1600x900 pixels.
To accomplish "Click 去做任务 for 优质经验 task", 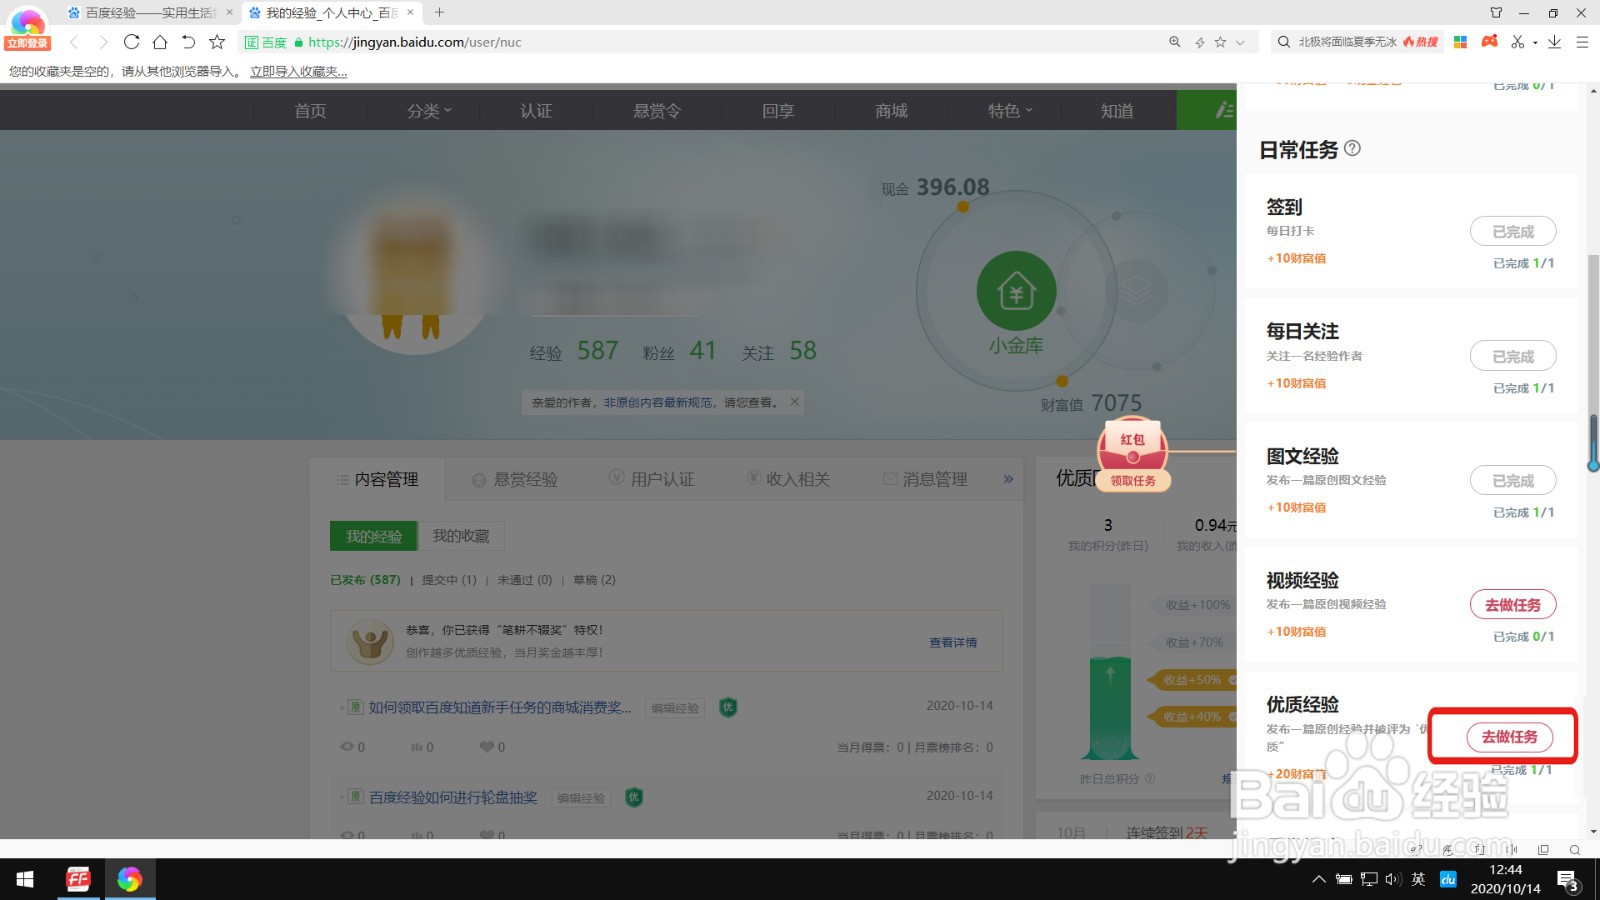I will point(1510,737).
